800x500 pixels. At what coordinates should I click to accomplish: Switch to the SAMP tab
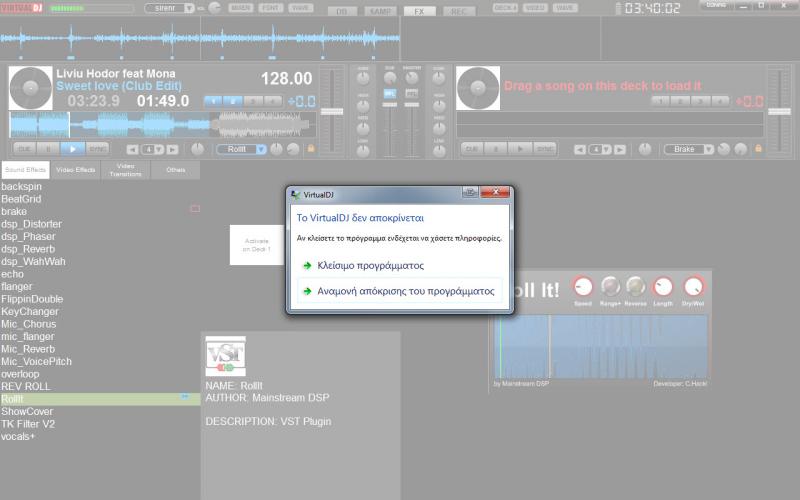point(380,11)
